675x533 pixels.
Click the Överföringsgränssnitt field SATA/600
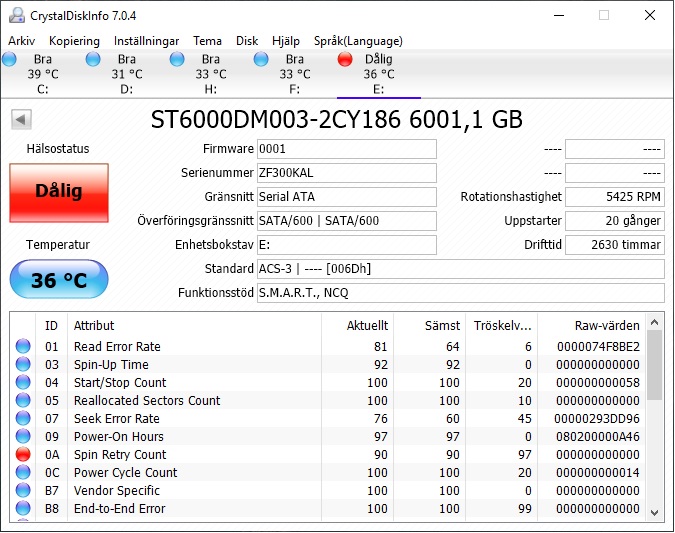347,221
